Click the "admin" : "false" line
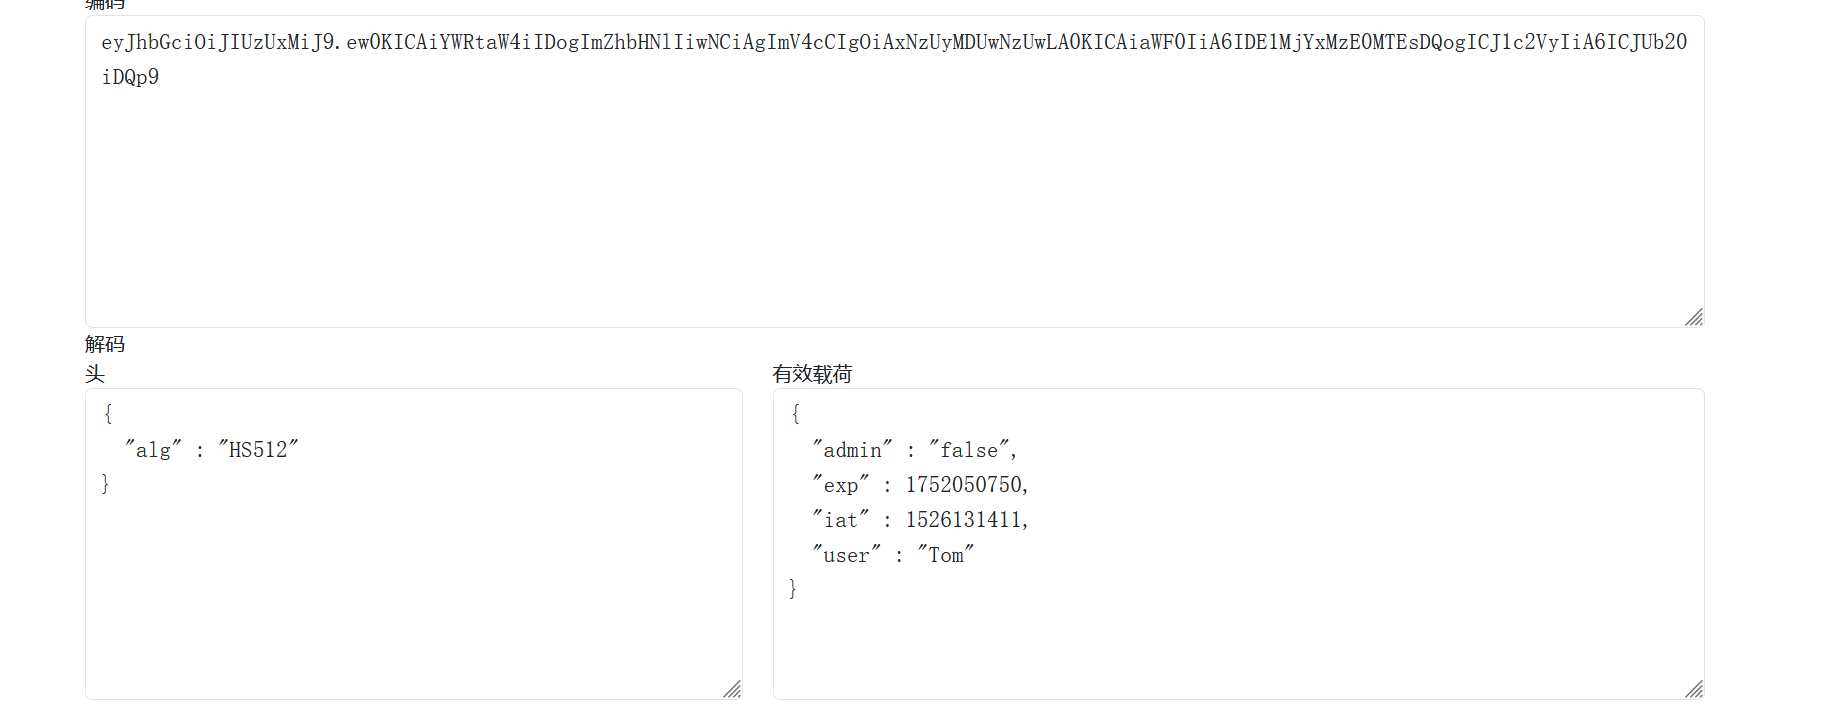Image resolution: width=1830 pixels, height=724 pixels. 914,450
